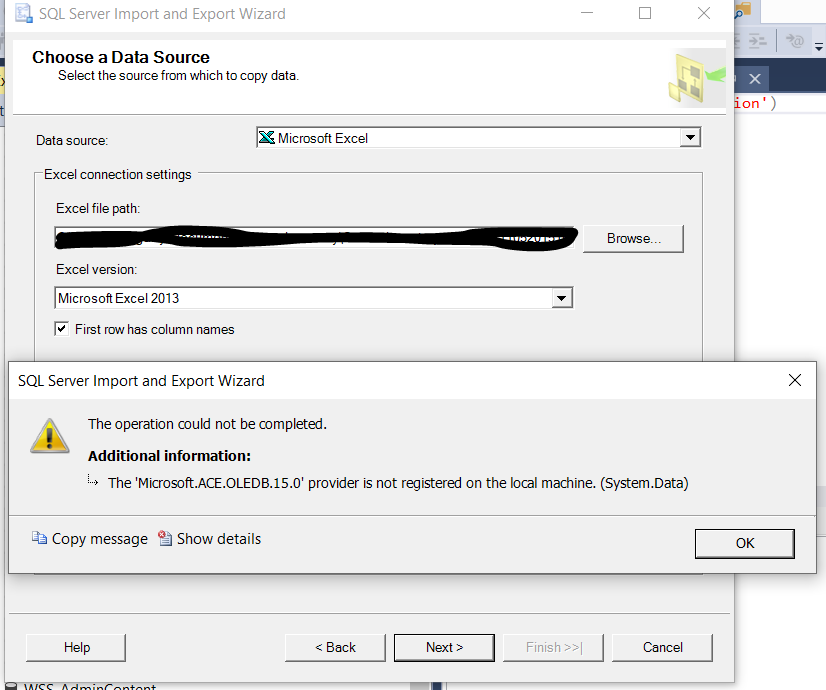Click the Help button

tap(76, 647)
